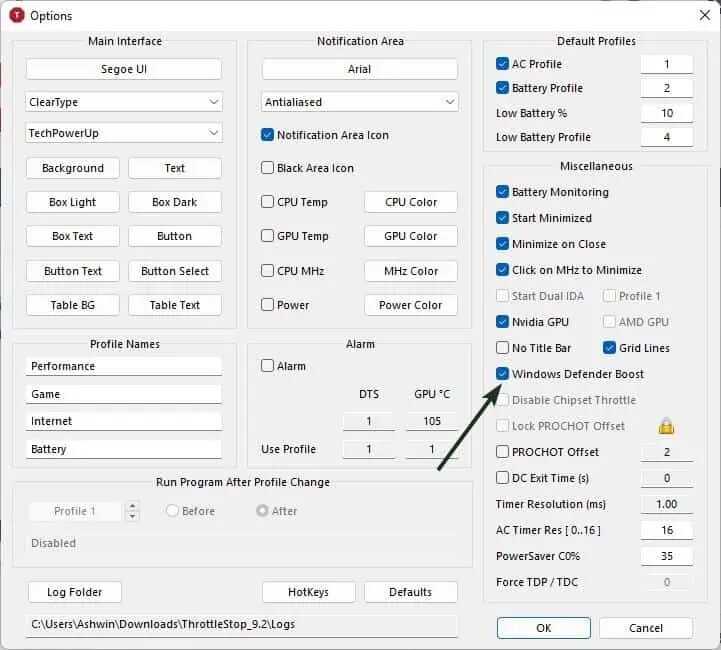This screenshot has width=721, height=650.
Task: Pick the Background color
Action: 73,168
